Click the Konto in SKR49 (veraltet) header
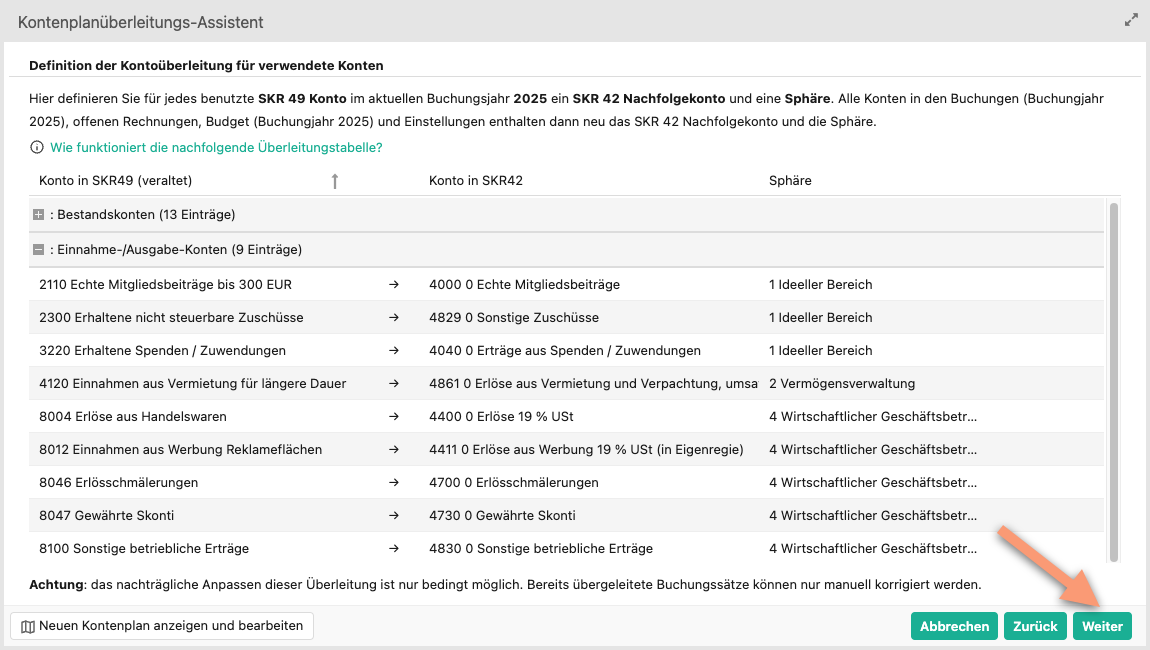 pos(115,180)
